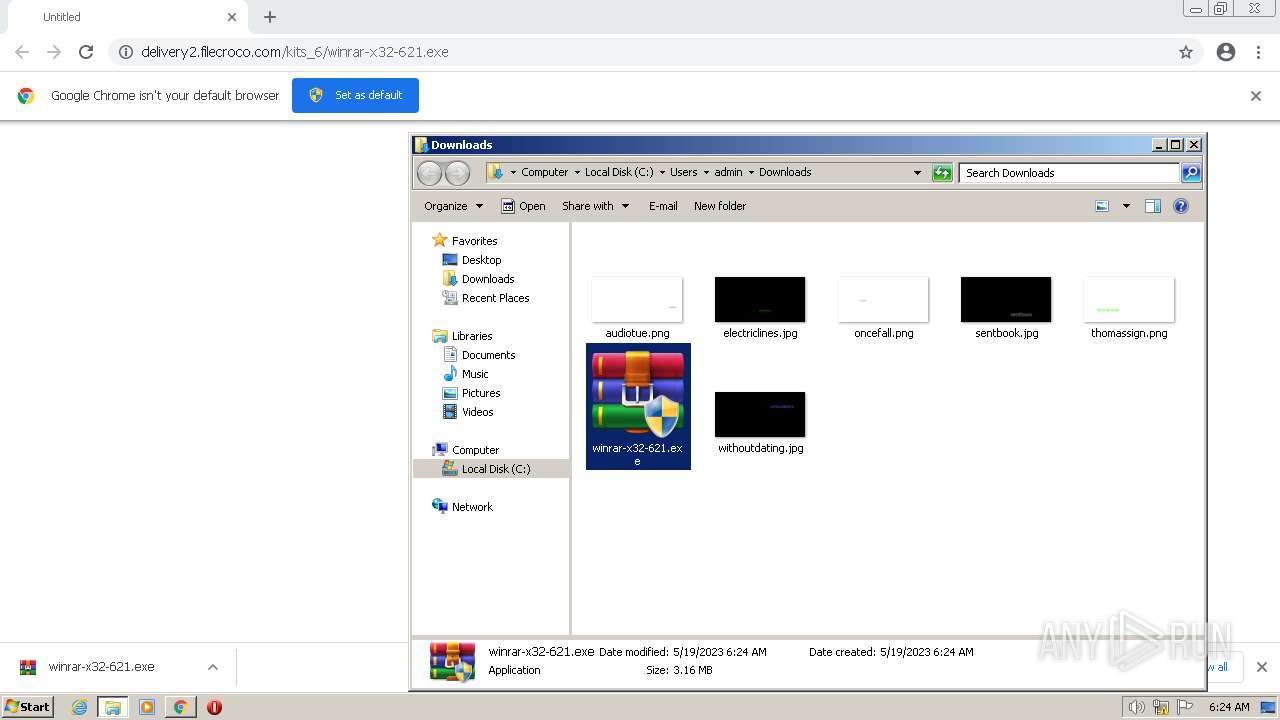Select Desktop in navigation pane
This screenshot has width=1280, height=720.
point(481,260)
